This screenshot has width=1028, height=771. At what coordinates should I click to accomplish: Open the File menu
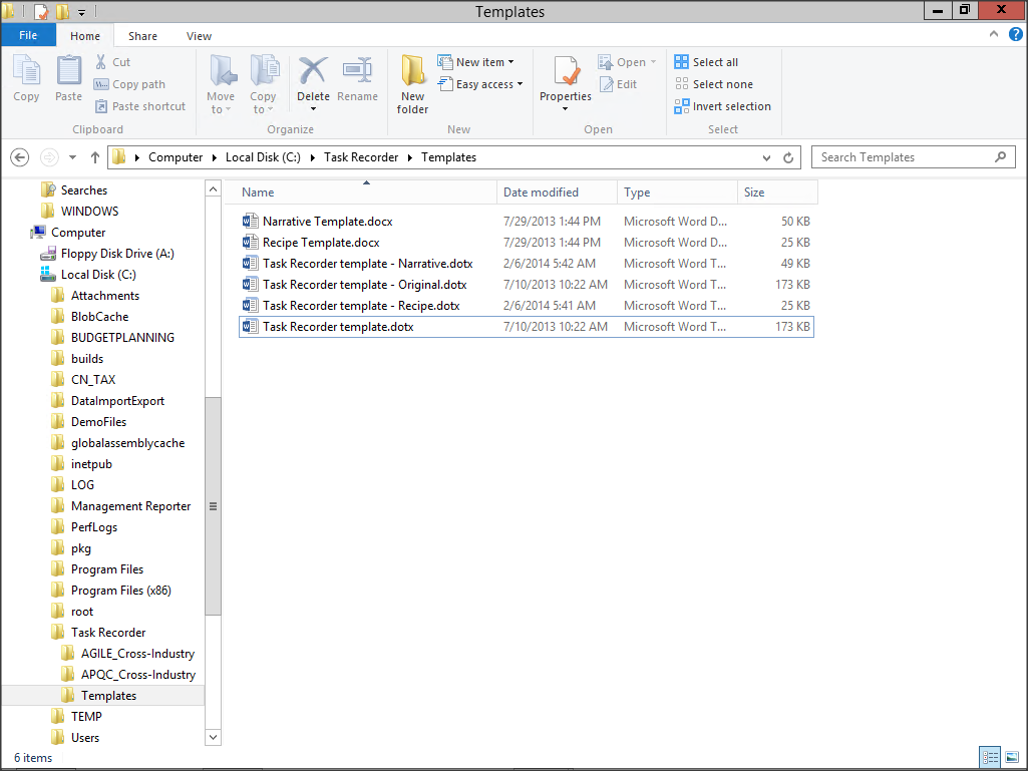click(x=28, y=35)
